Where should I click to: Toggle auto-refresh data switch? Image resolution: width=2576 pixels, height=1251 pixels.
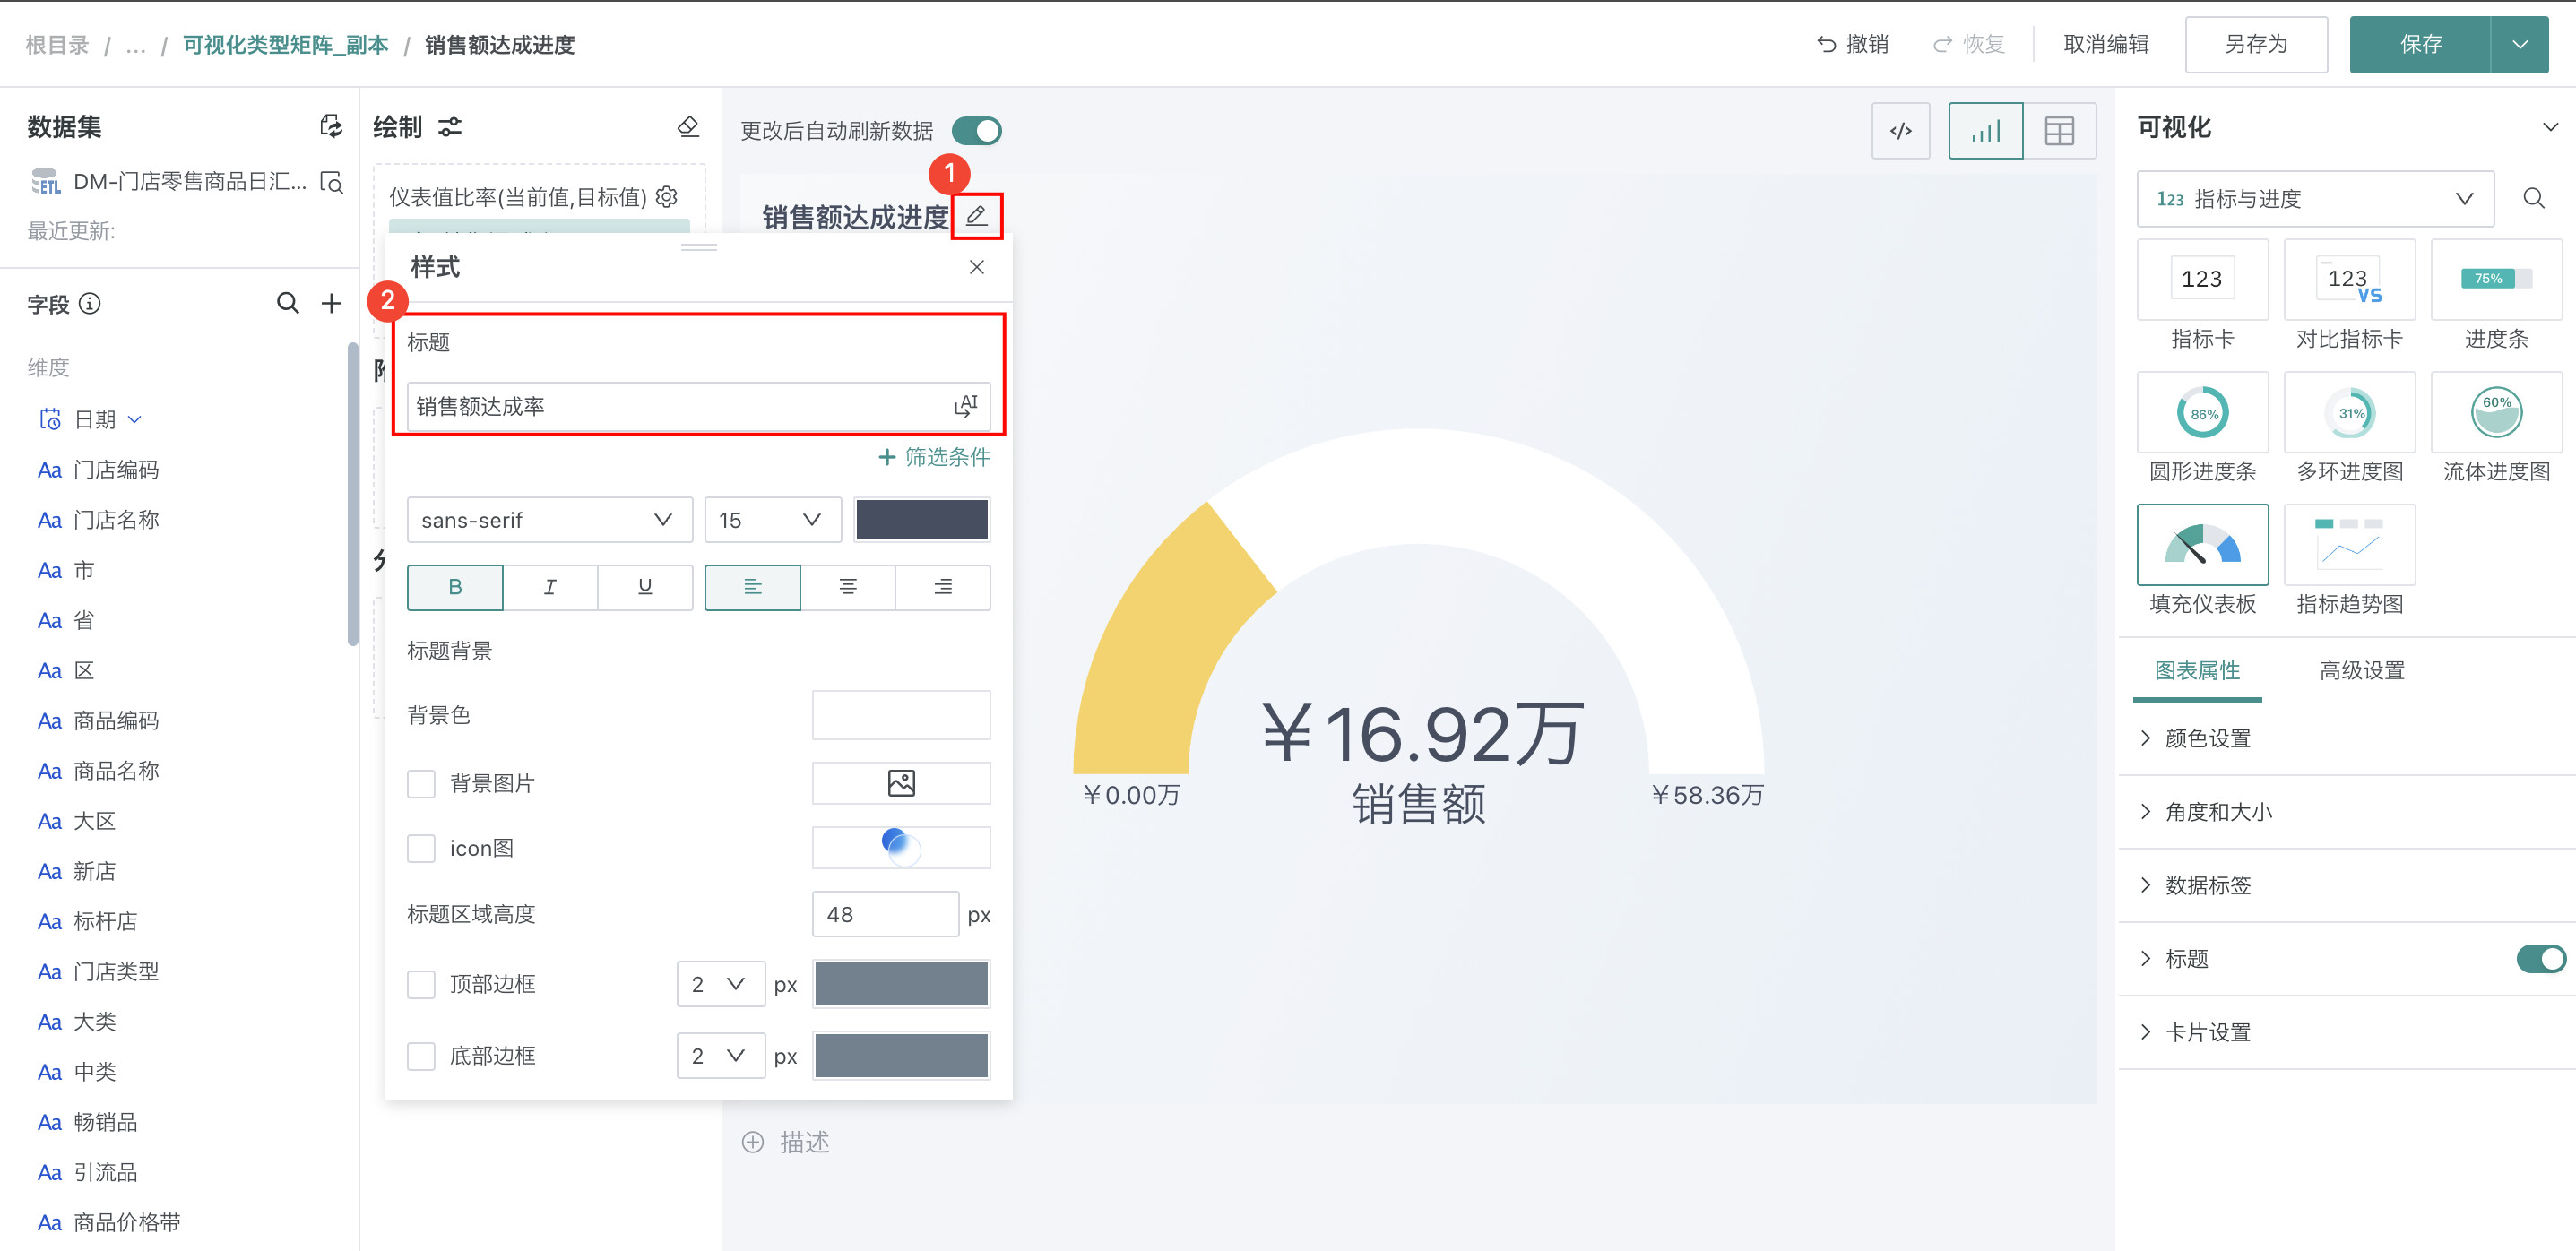pyautogui.click(x=976, y=131)
